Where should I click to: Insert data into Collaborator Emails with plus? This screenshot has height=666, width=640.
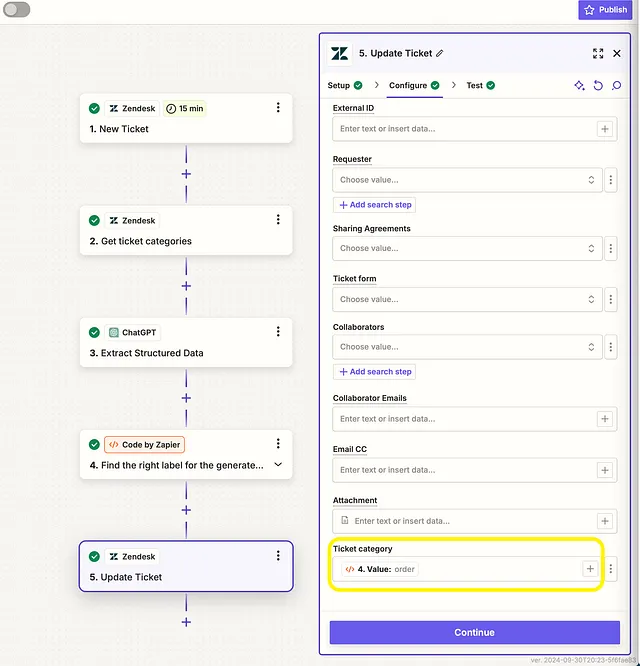pyautogui.click(x=605, y=419)
